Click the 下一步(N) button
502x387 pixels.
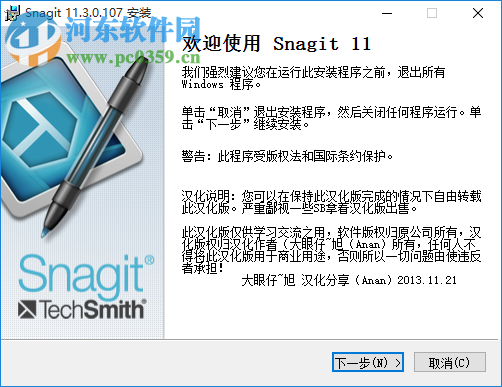click(368, 362)
